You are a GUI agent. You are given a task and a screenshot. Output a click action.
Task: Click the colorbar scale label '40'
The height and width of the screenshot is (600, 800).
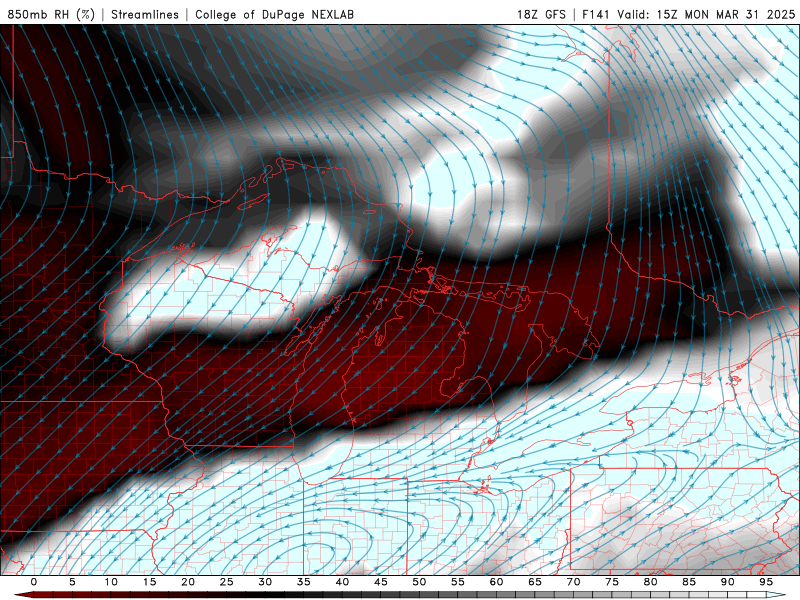coord(342,582)
